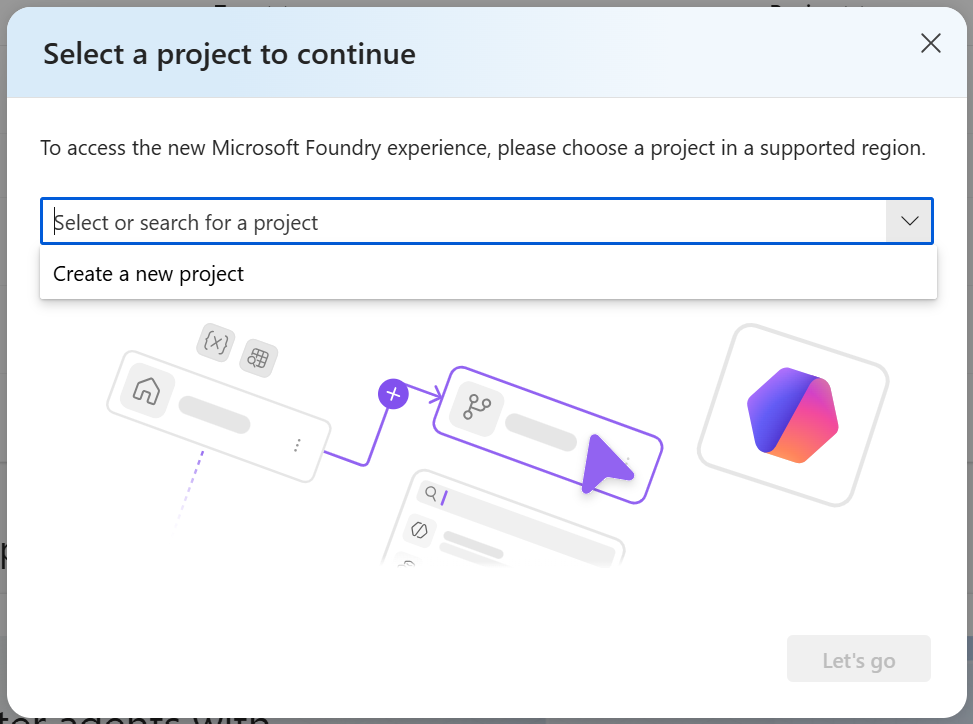Click inside the project search field
This screenshot has width=973, height=724.
400,221
